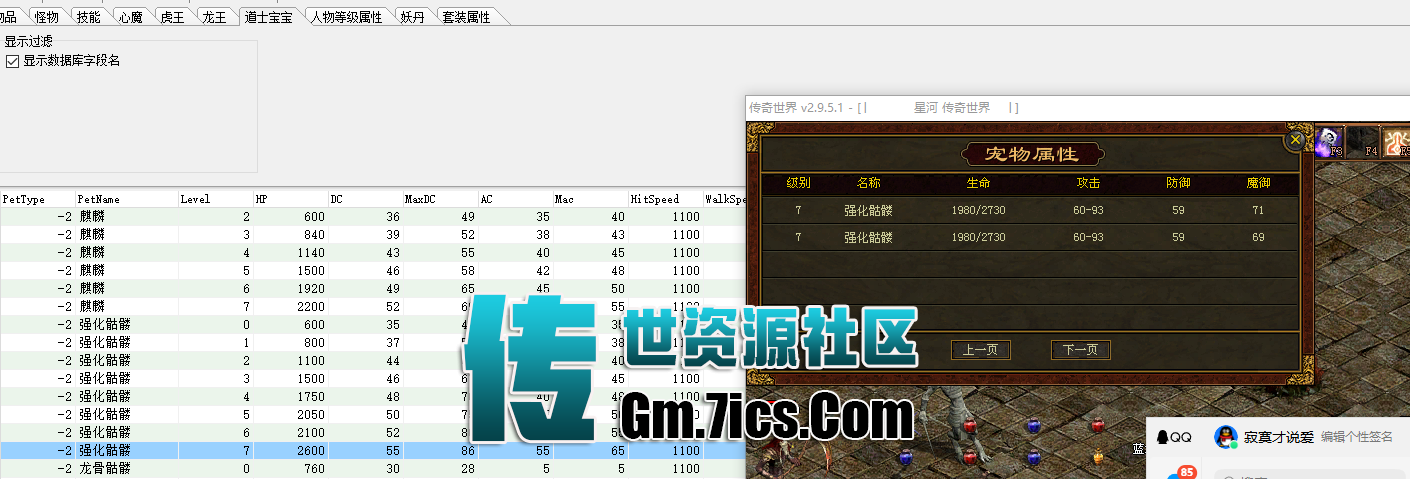
Task: Select the HP cell 2200
Action: 291,306
